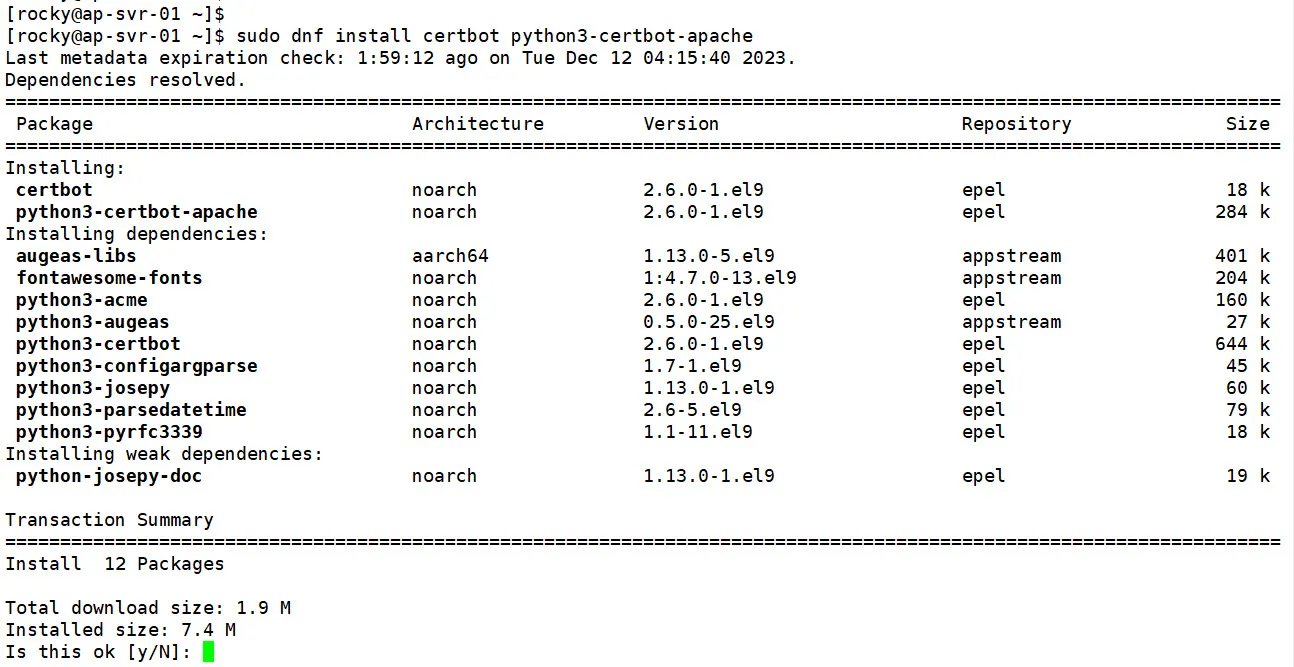
Task: Click the python3-josepy package name
Action: (93, 388)
